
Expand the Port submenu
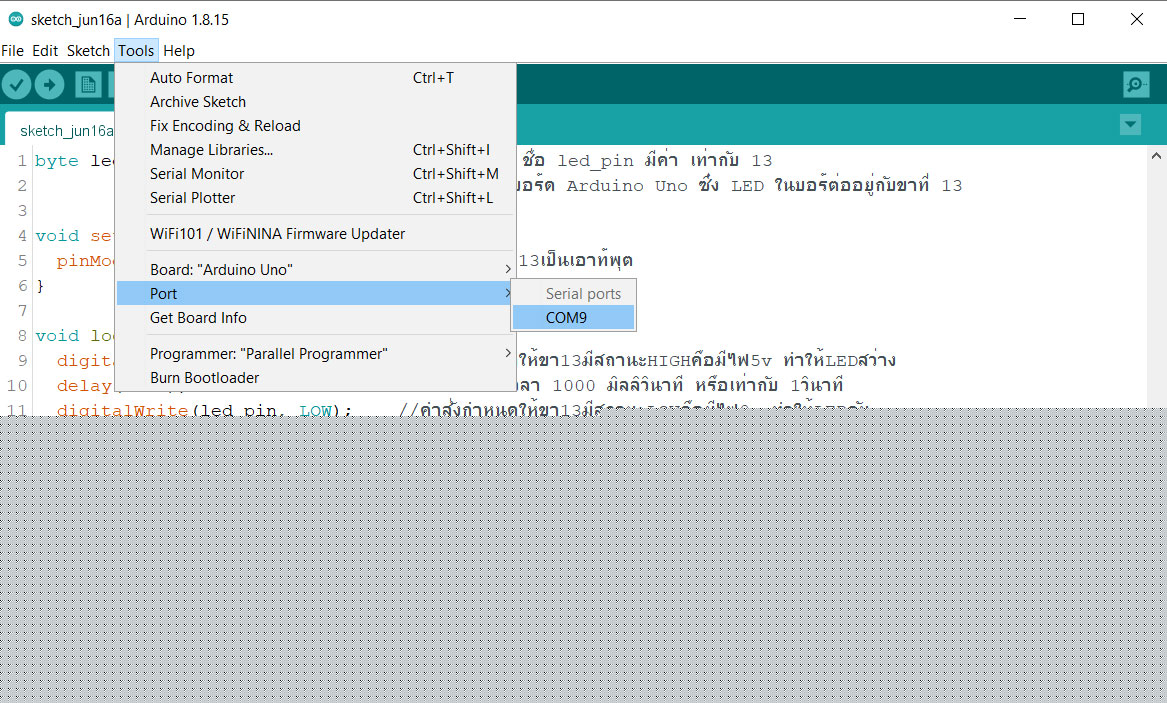point(316,293)
